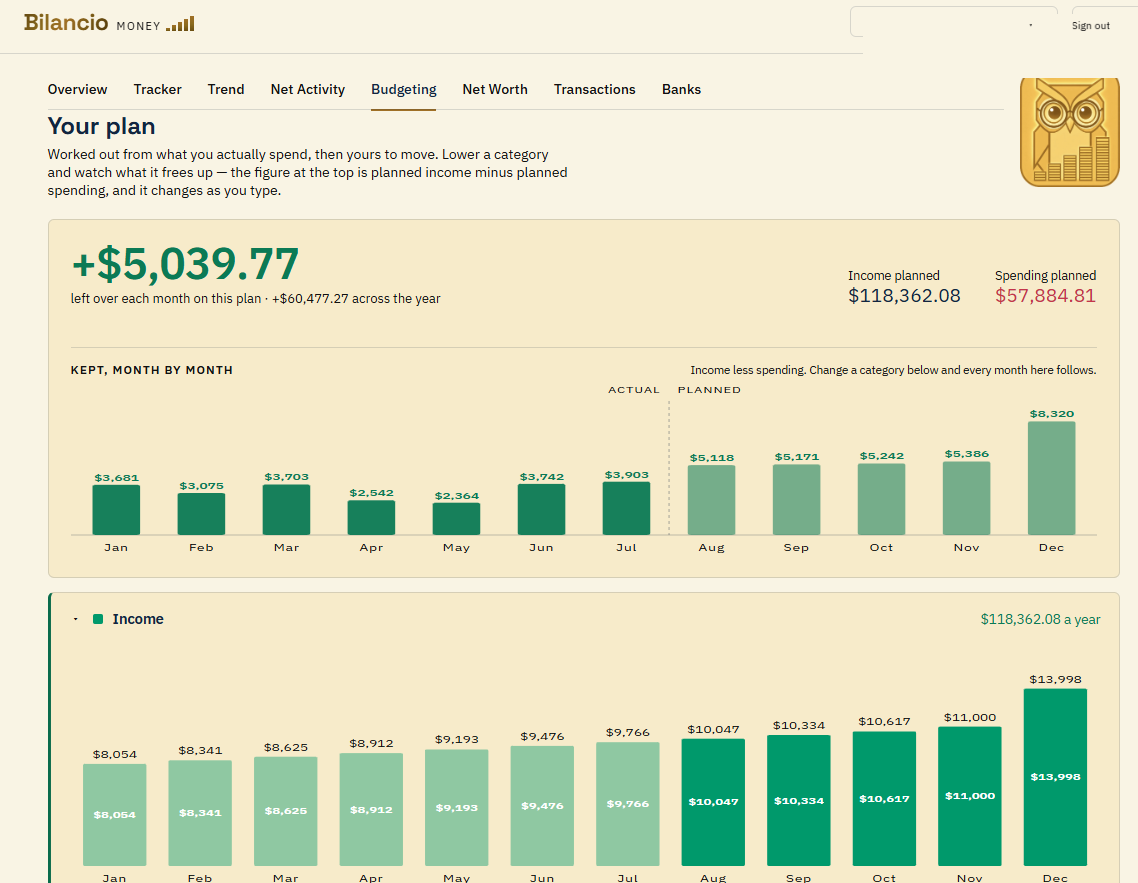Select the April income bar $8,912
This screenshot has width=1138, height=883.
371,809
